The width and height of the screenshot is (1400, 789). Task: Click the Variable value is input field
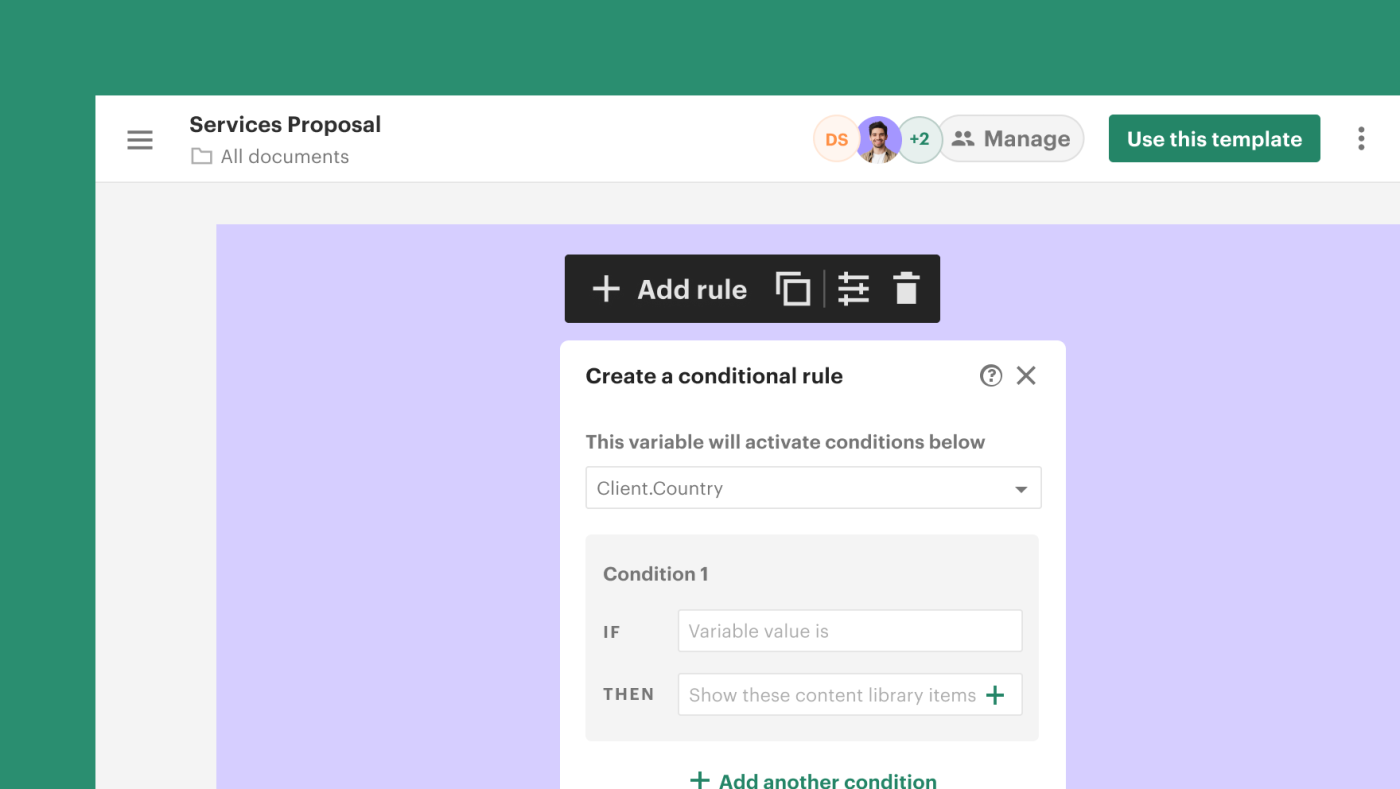pyautogui.click(x=849, y=630)
